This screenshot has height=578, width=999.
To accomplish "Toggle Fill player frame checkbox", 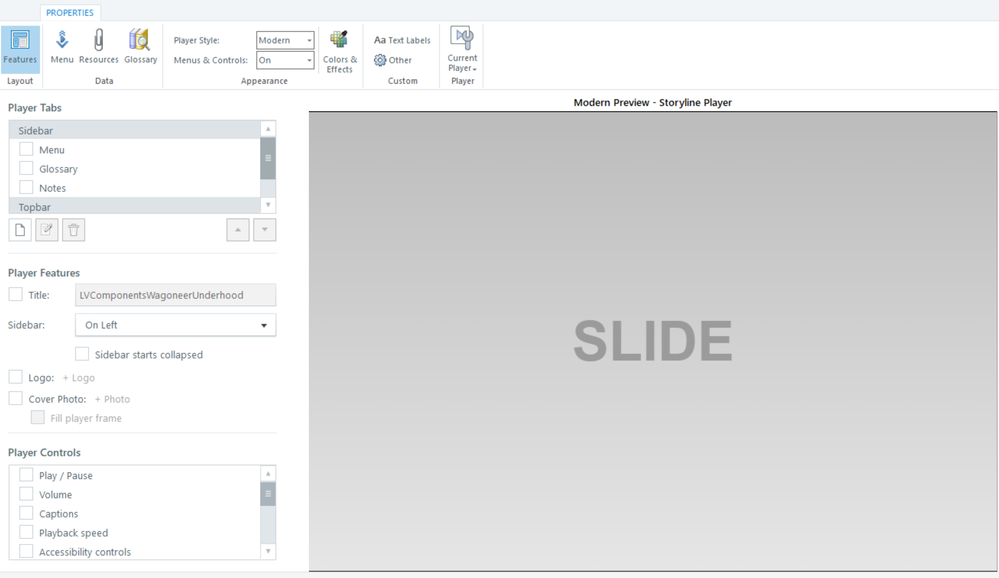I will click(x=38, y=417).
